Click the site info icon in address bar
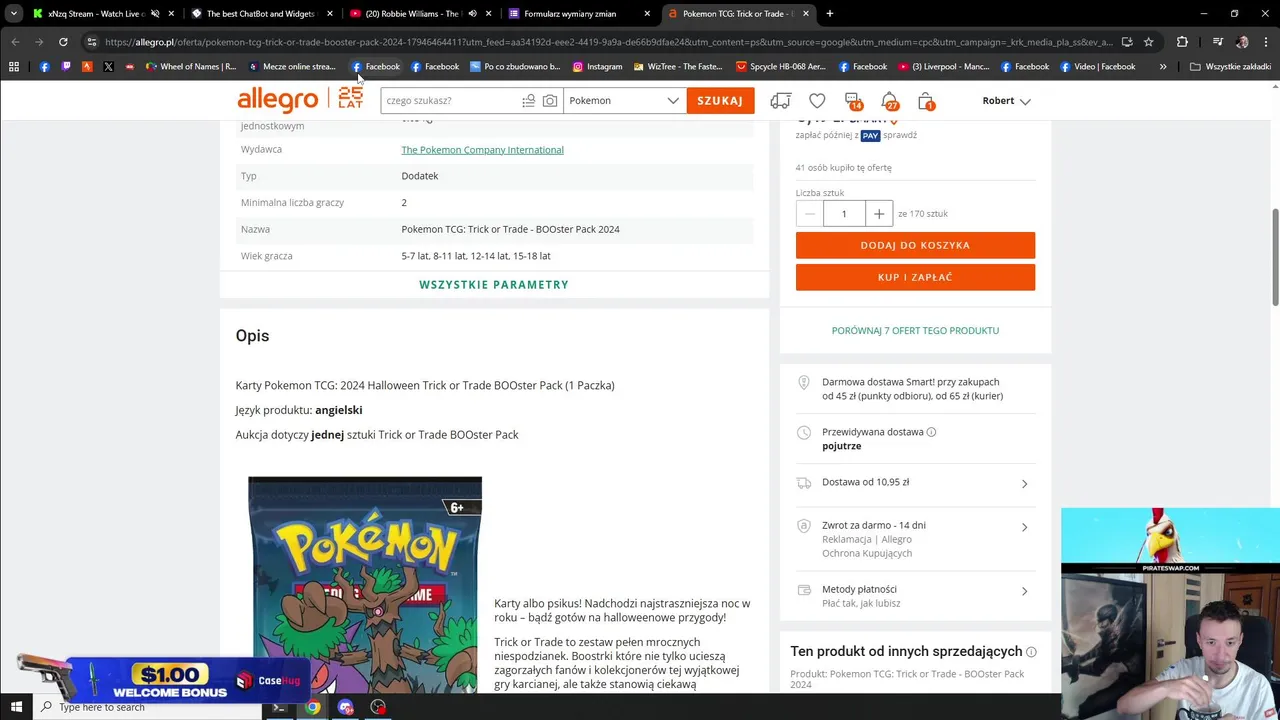This screenshot has width=1280, height=720. pos(91,42)
